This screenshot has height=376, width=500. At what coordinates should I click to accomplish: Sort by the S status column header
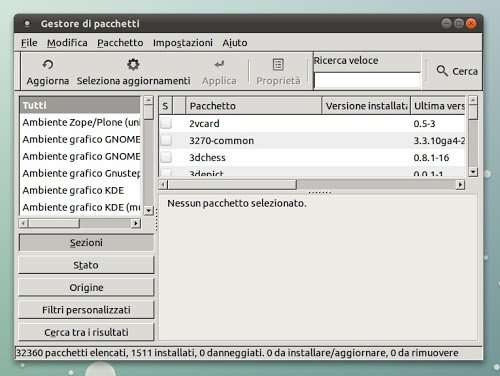coord(165,106)
